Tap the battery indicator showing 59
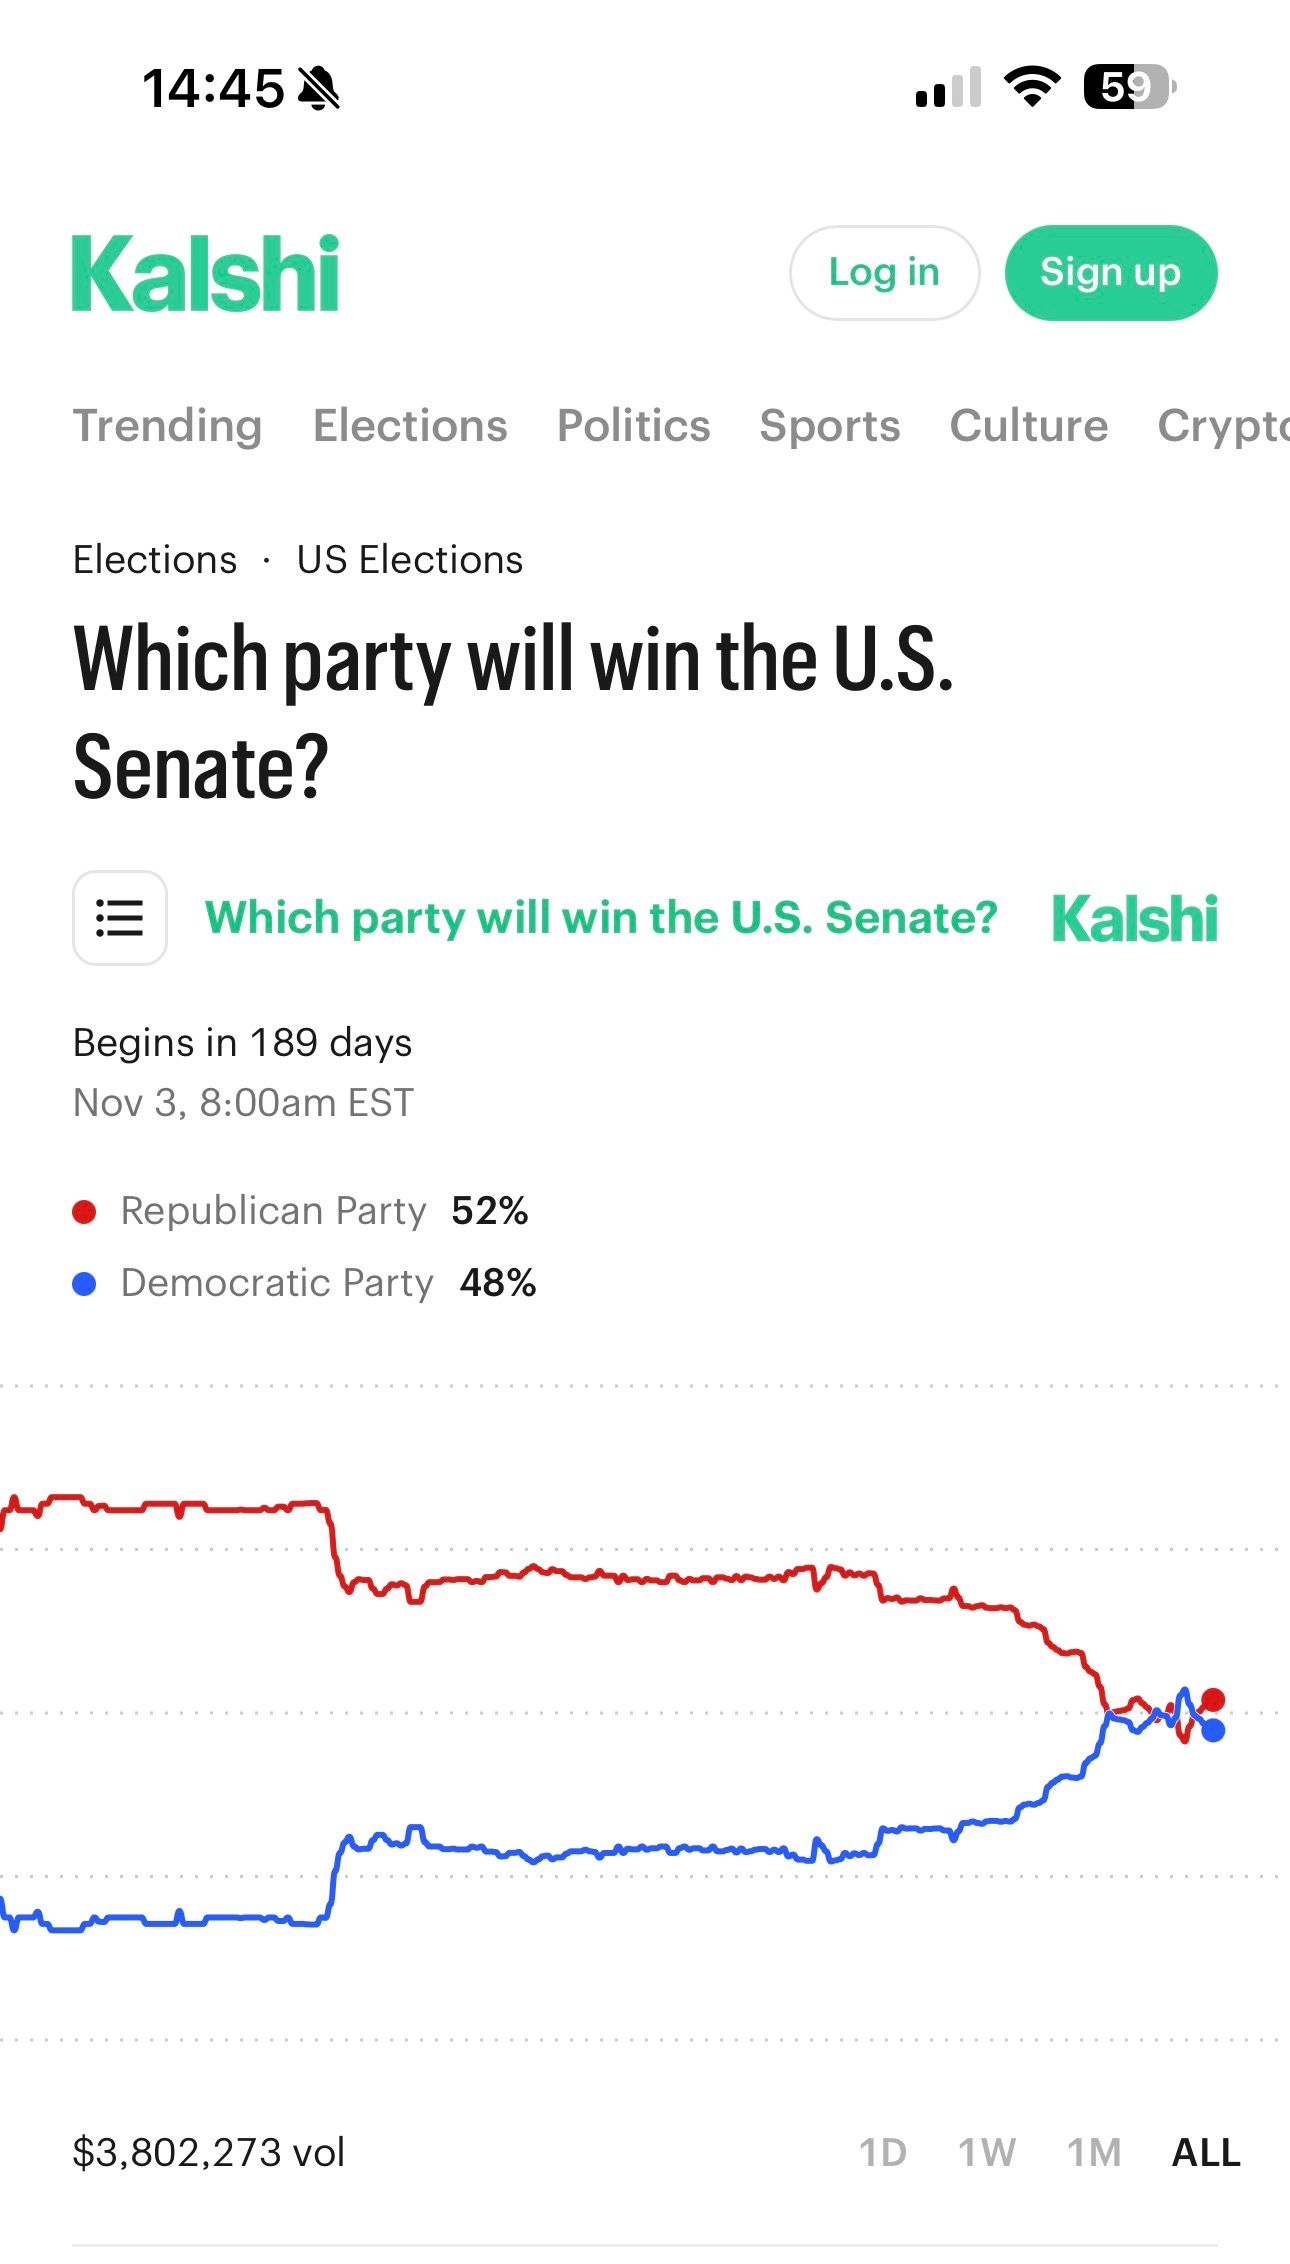 [1128, 87]
